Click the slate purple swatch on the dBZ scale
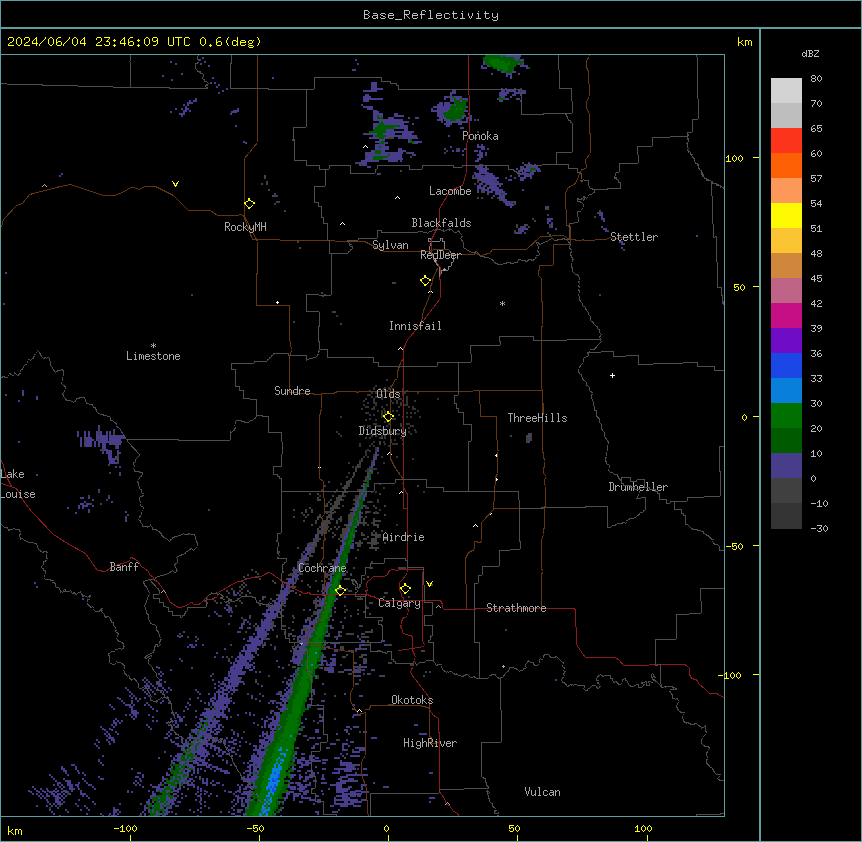862x842 pixels. 786,466
